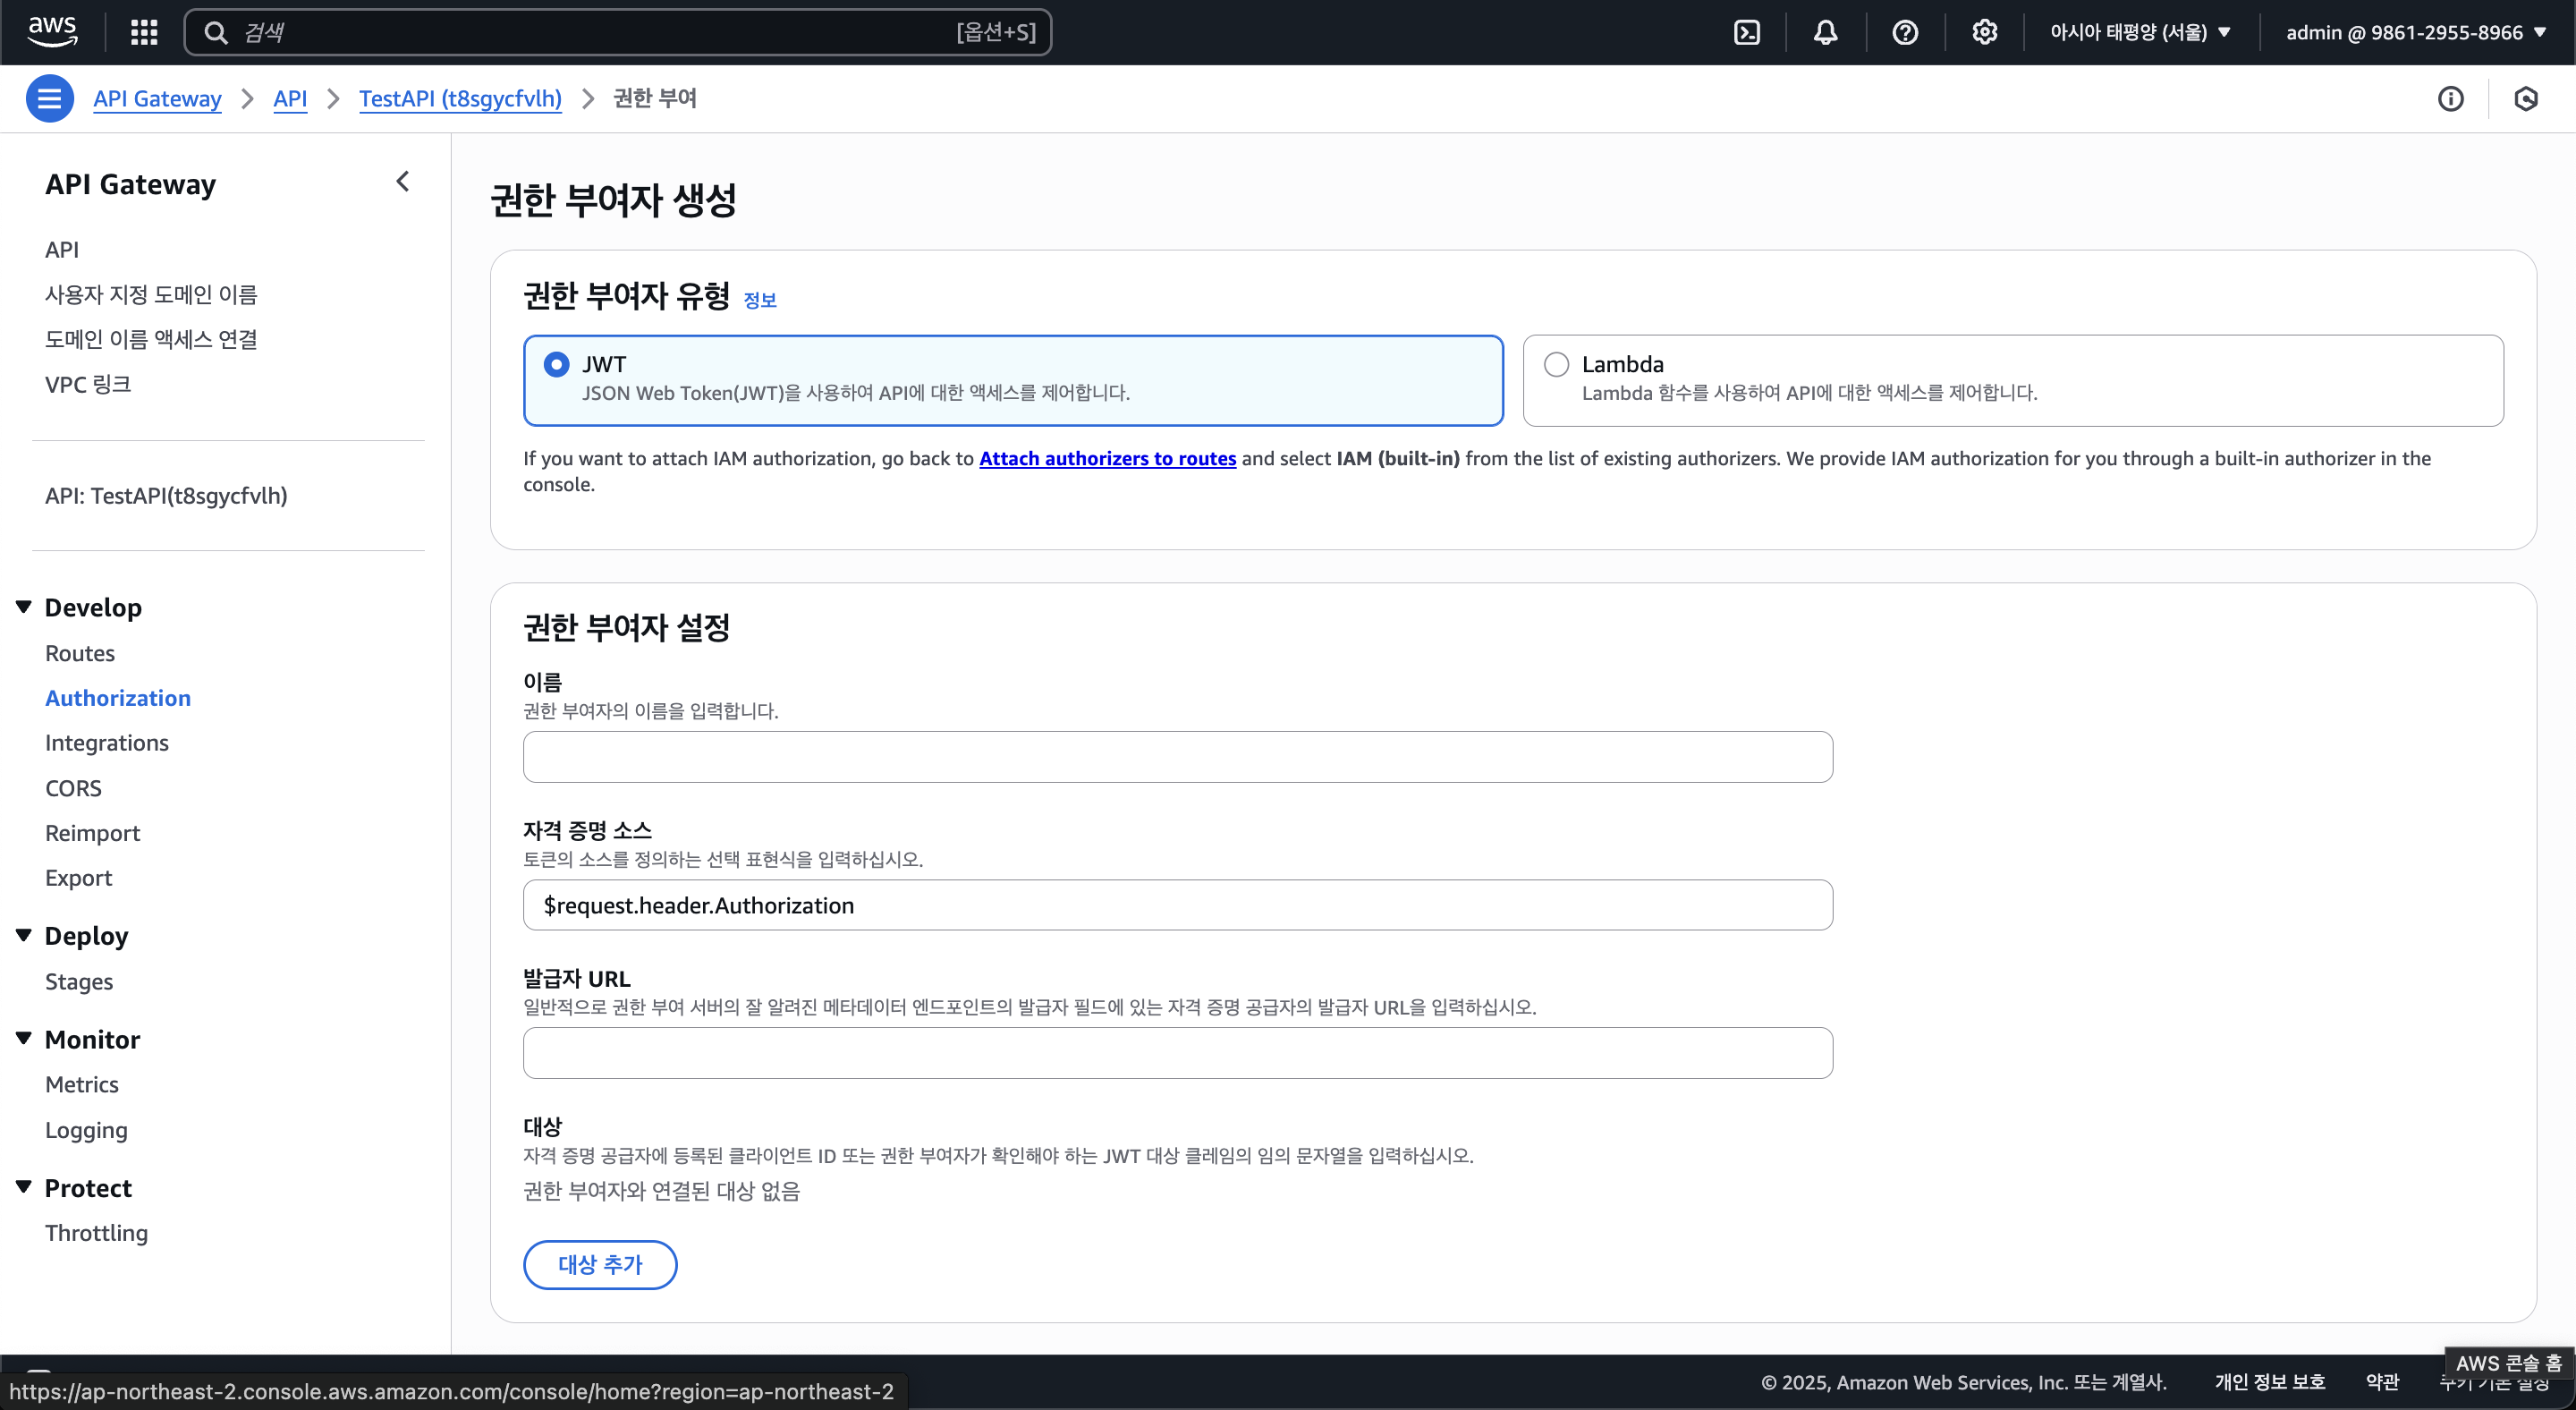This screenshot has width=2576, height=1410.
Task: Open the Routes navigation item
Action: pyautogui.click(x=80, y=653)
